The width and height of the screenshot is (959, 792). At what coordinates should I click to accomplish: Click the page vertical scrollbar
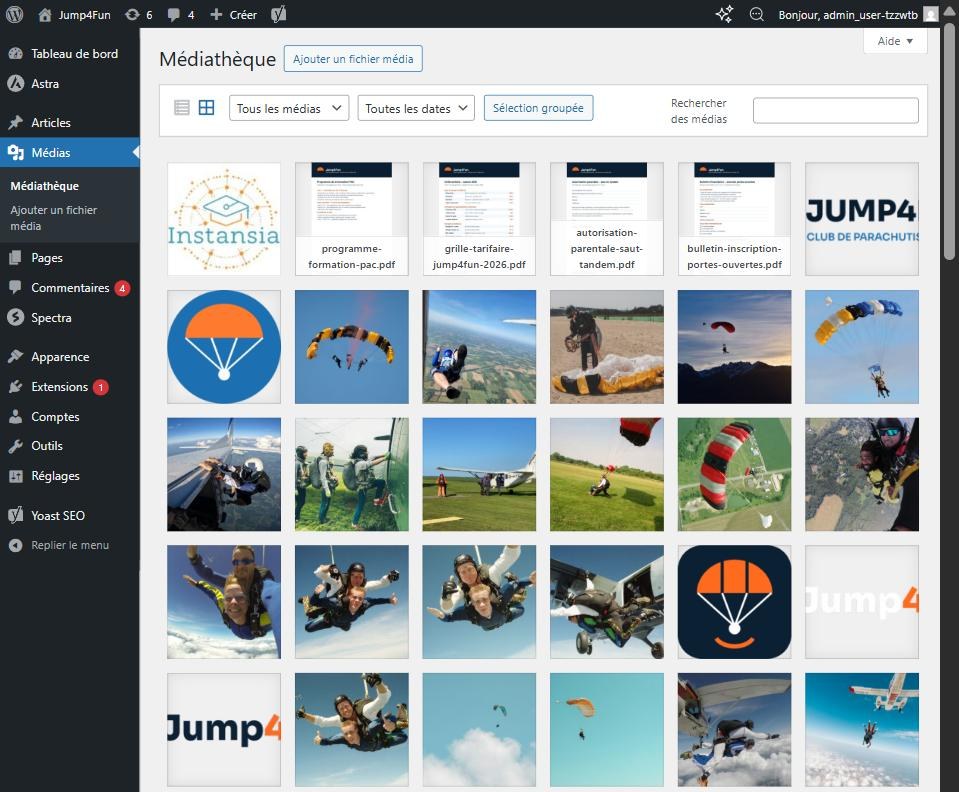coord(949,144)
